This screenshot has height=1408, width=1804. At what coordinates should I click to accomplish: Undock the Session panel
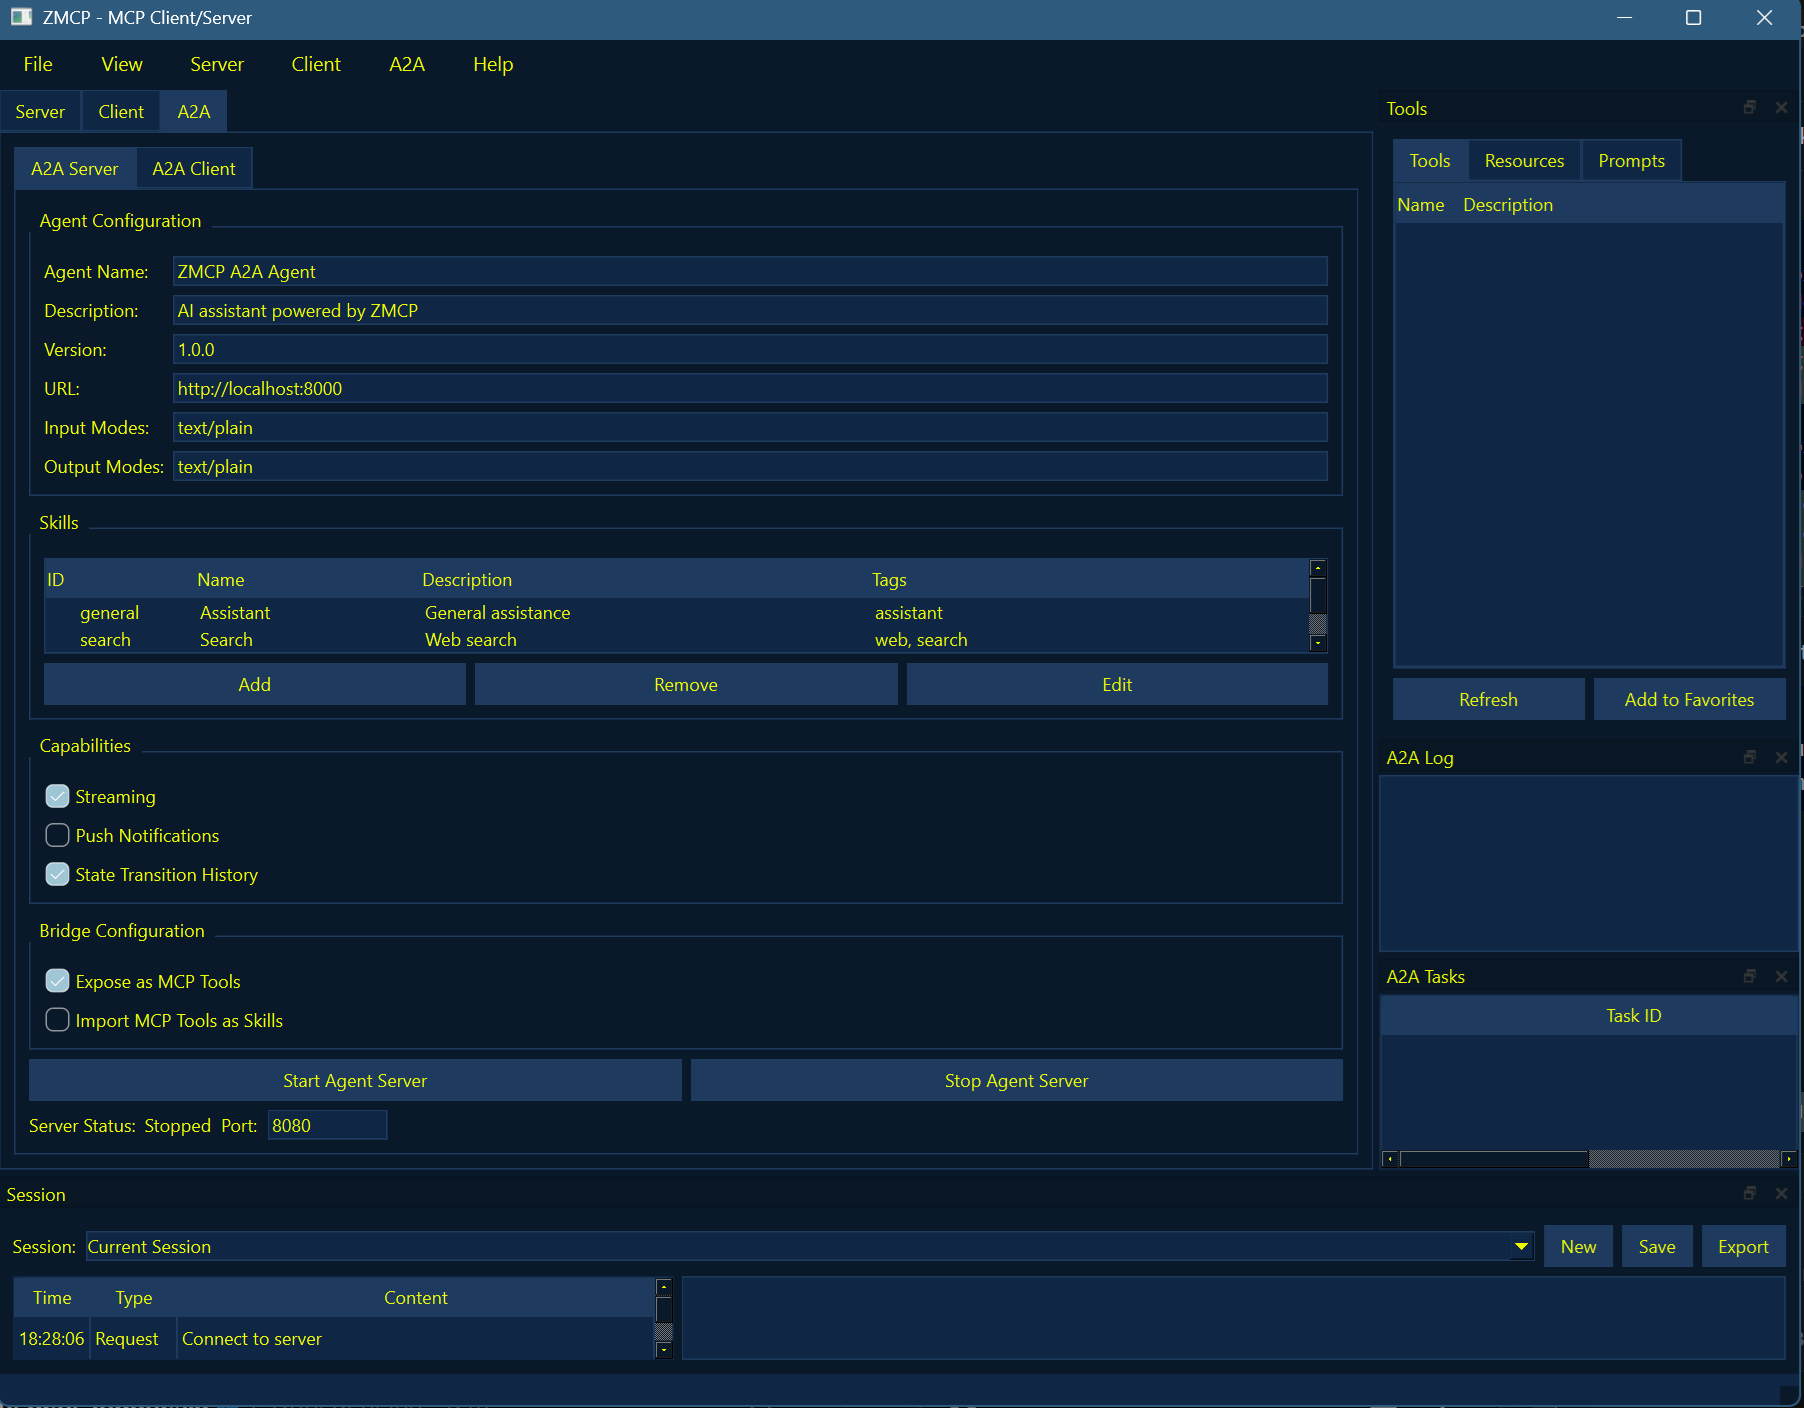[1749, 1193]
